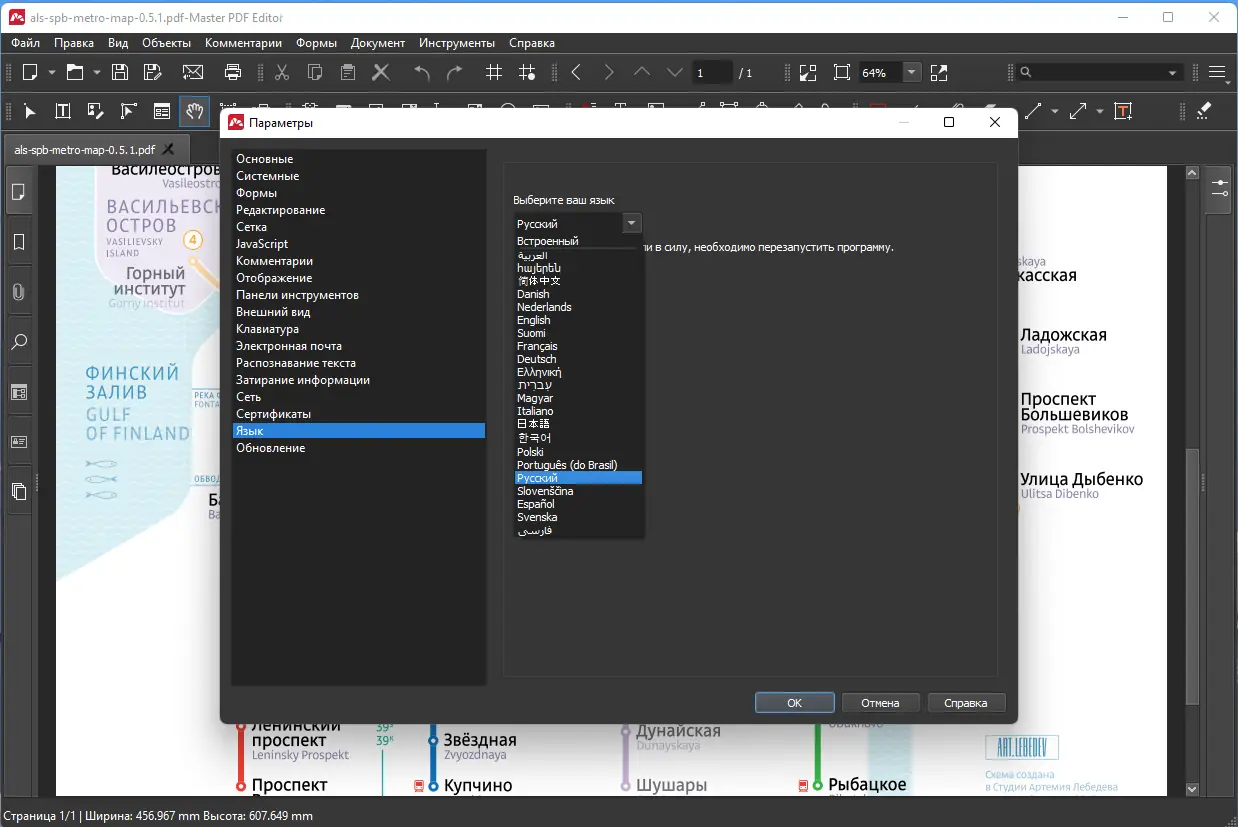Toggle the snap to grid icon
This screenshot has height=827, width=1238.
tap(527, 72)
